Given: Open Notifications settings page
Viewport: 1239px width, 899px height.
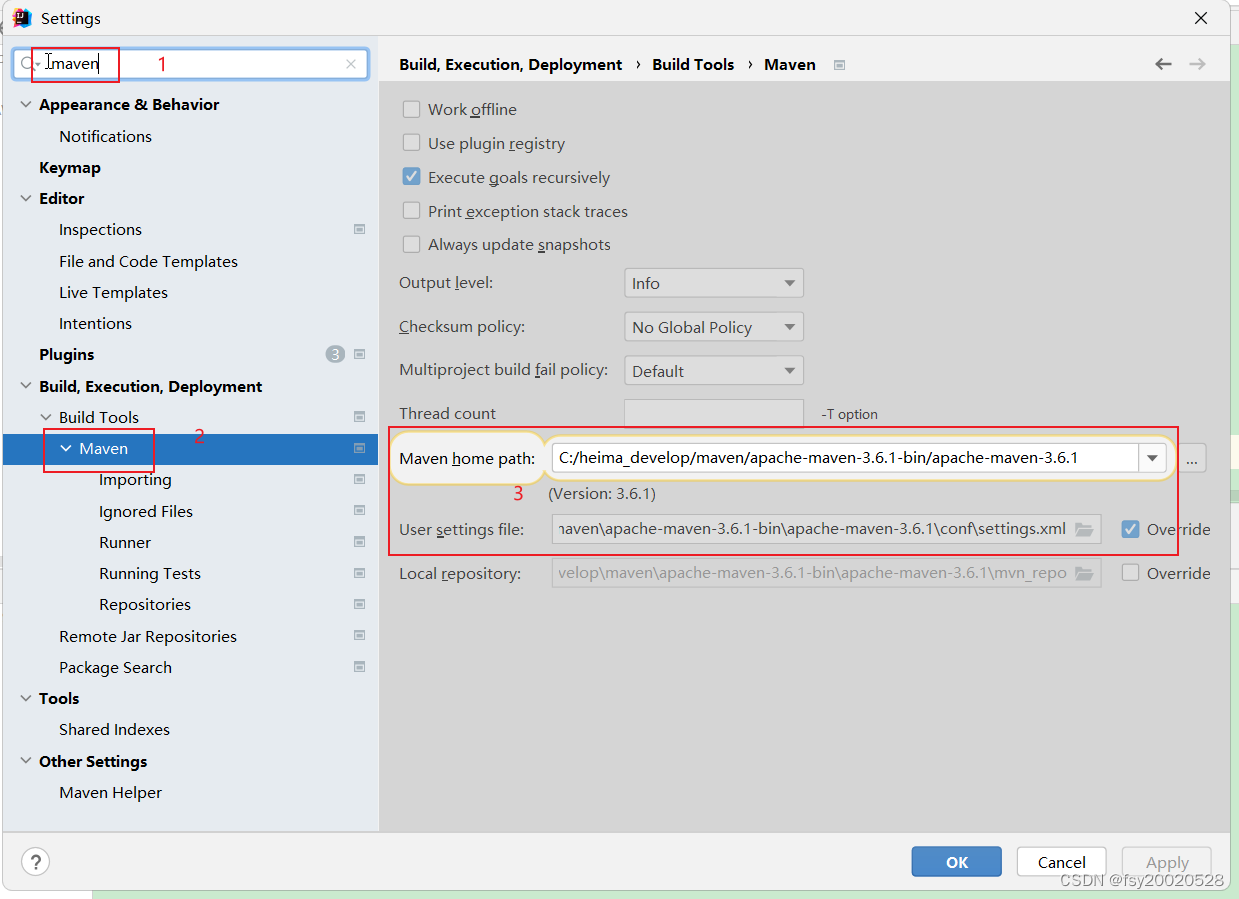Looking at the screenshot, I should [105, 136].
